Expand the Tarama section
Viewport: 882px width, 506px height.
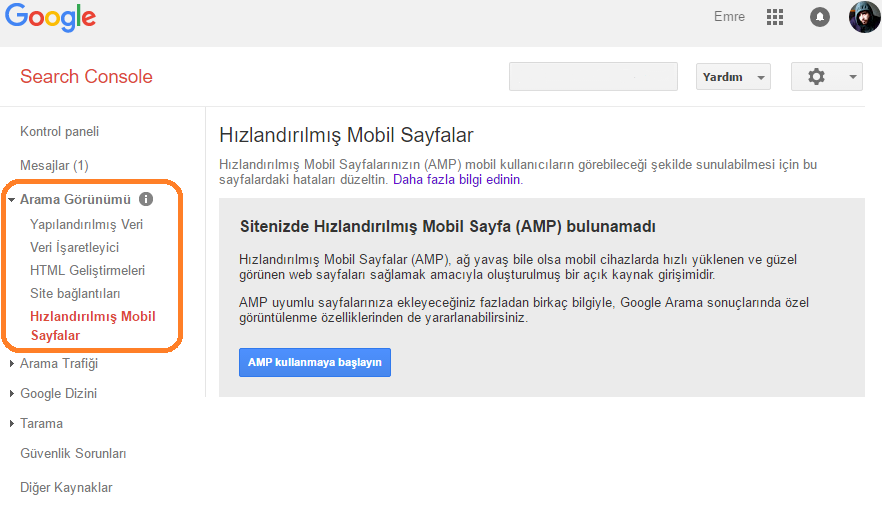[x=12, y=423]
